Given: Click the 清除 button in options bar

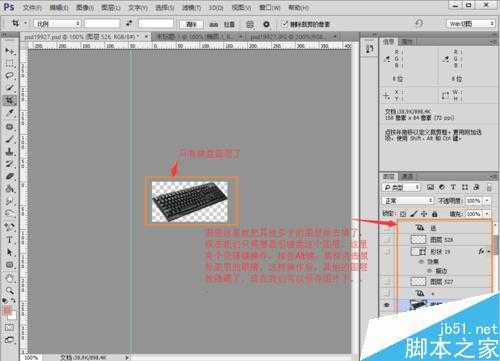Looking at the screenshot, I should tap(191, 24).
